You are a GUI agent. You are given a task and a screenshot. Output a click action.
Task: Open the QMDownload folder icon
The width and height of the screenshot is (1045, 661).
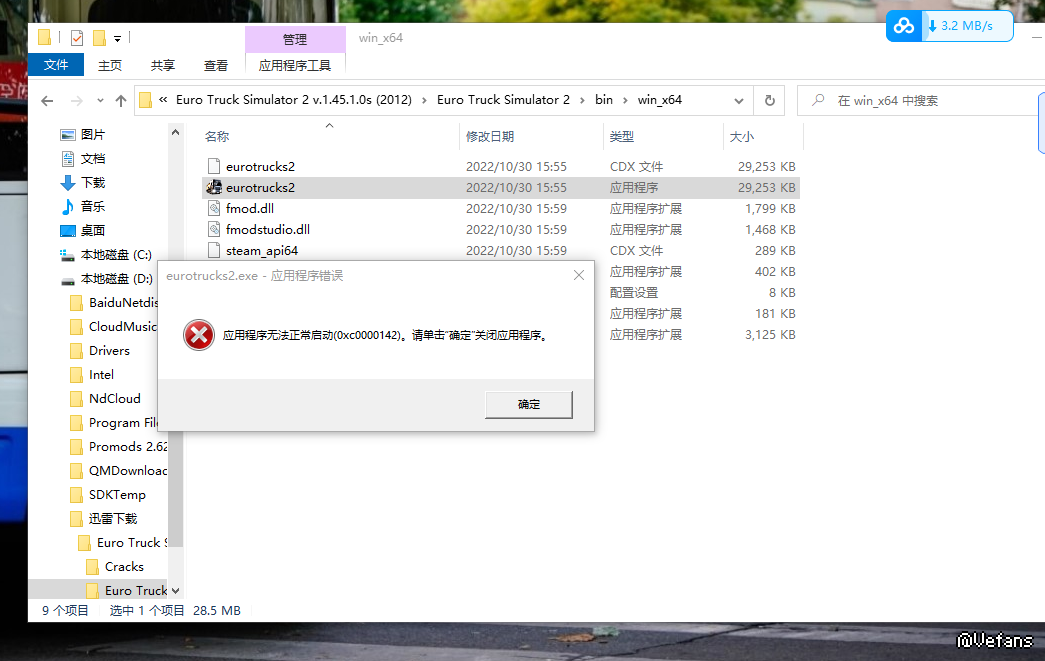coord(76,470)
